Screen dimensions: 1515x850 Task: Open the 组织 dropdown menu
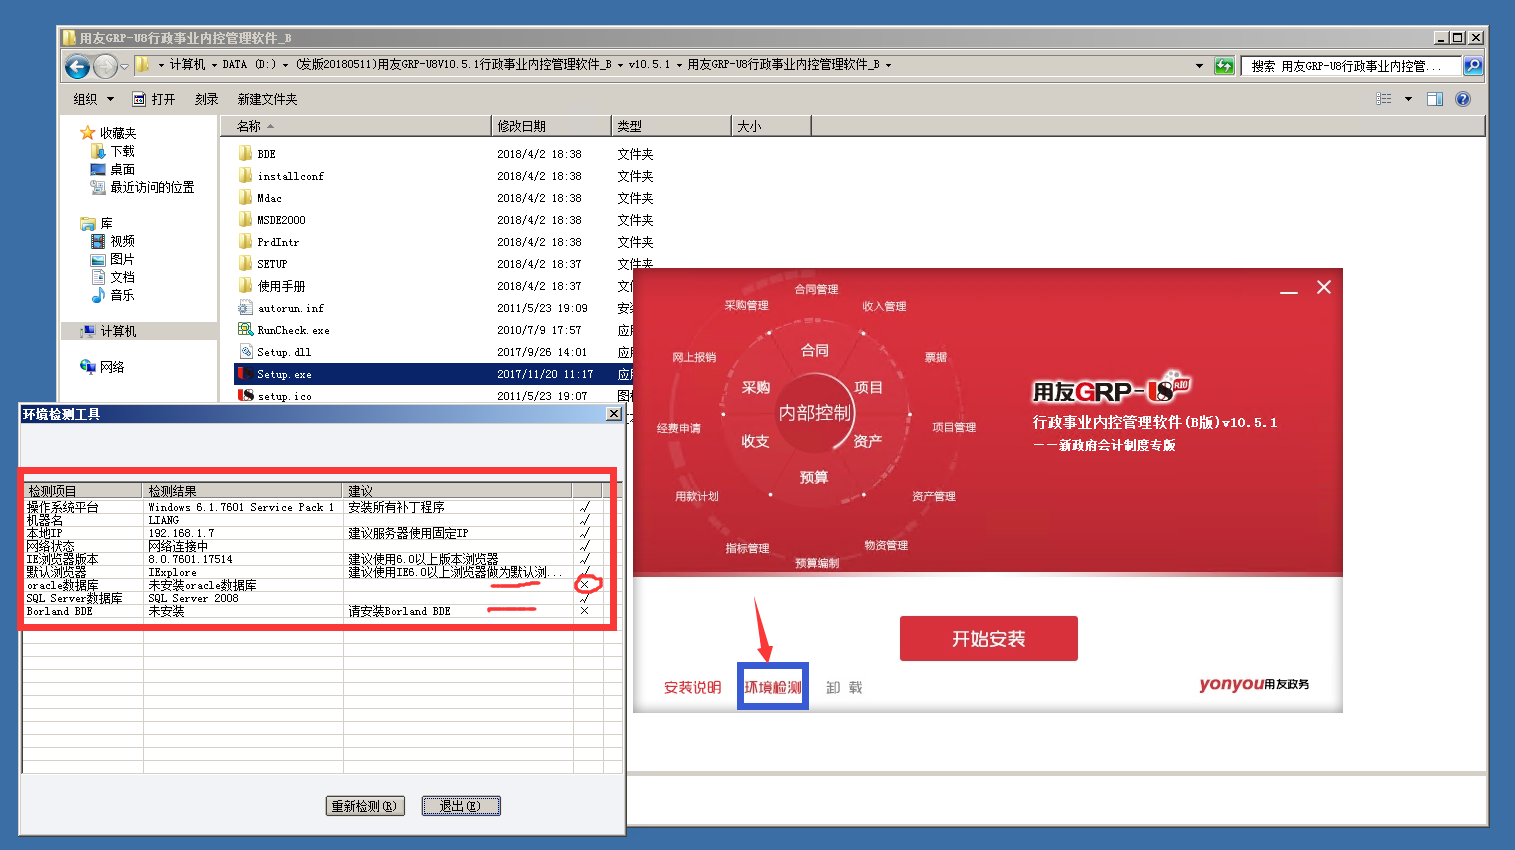(x=94, y=99)
